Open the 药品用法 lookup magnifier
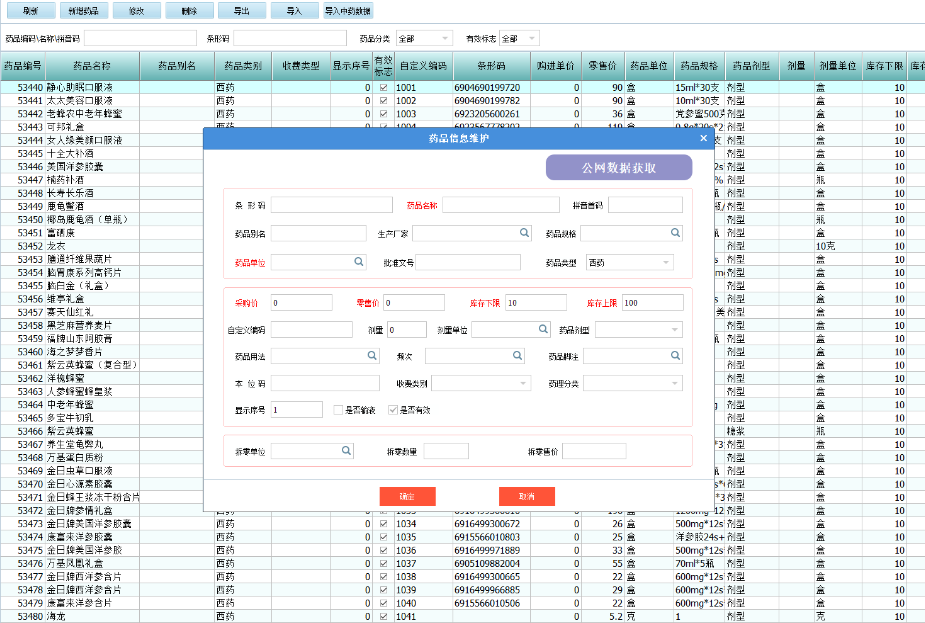The height and width of the screenshot is (623, 925). tap(371, 355)
